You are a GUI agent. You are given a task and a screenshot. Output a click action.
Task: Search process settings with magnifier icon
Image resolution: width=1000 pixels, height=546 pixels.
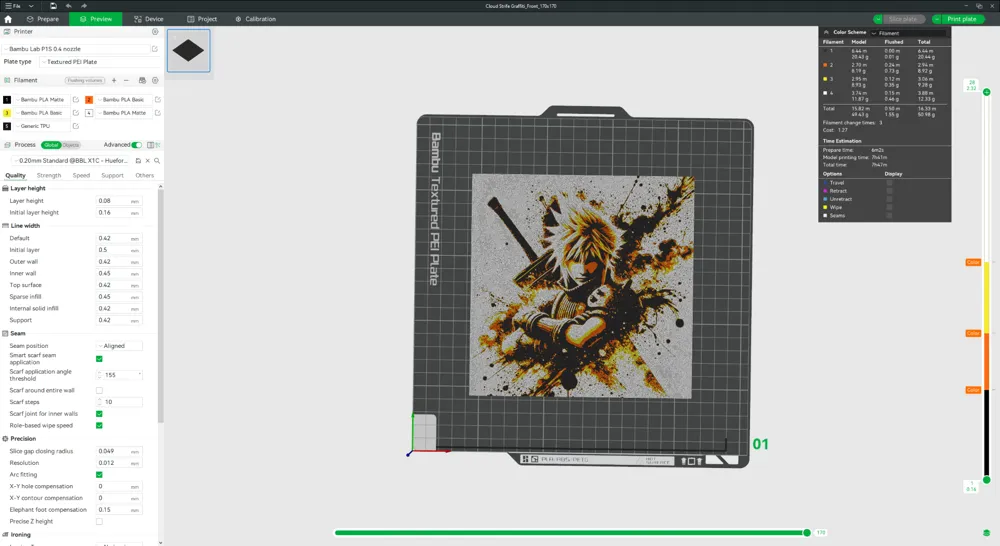click(x=157, y=161)
